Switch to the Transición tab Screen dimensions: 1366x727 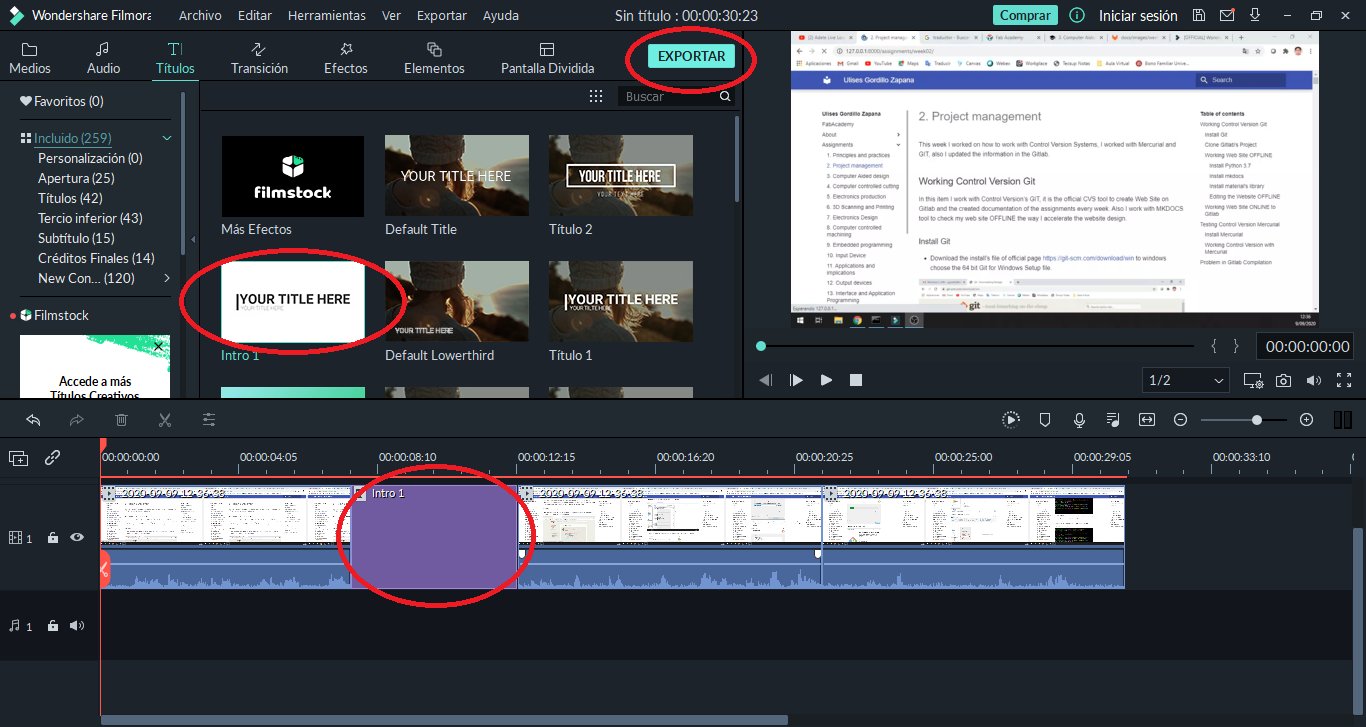click(259, 59)
